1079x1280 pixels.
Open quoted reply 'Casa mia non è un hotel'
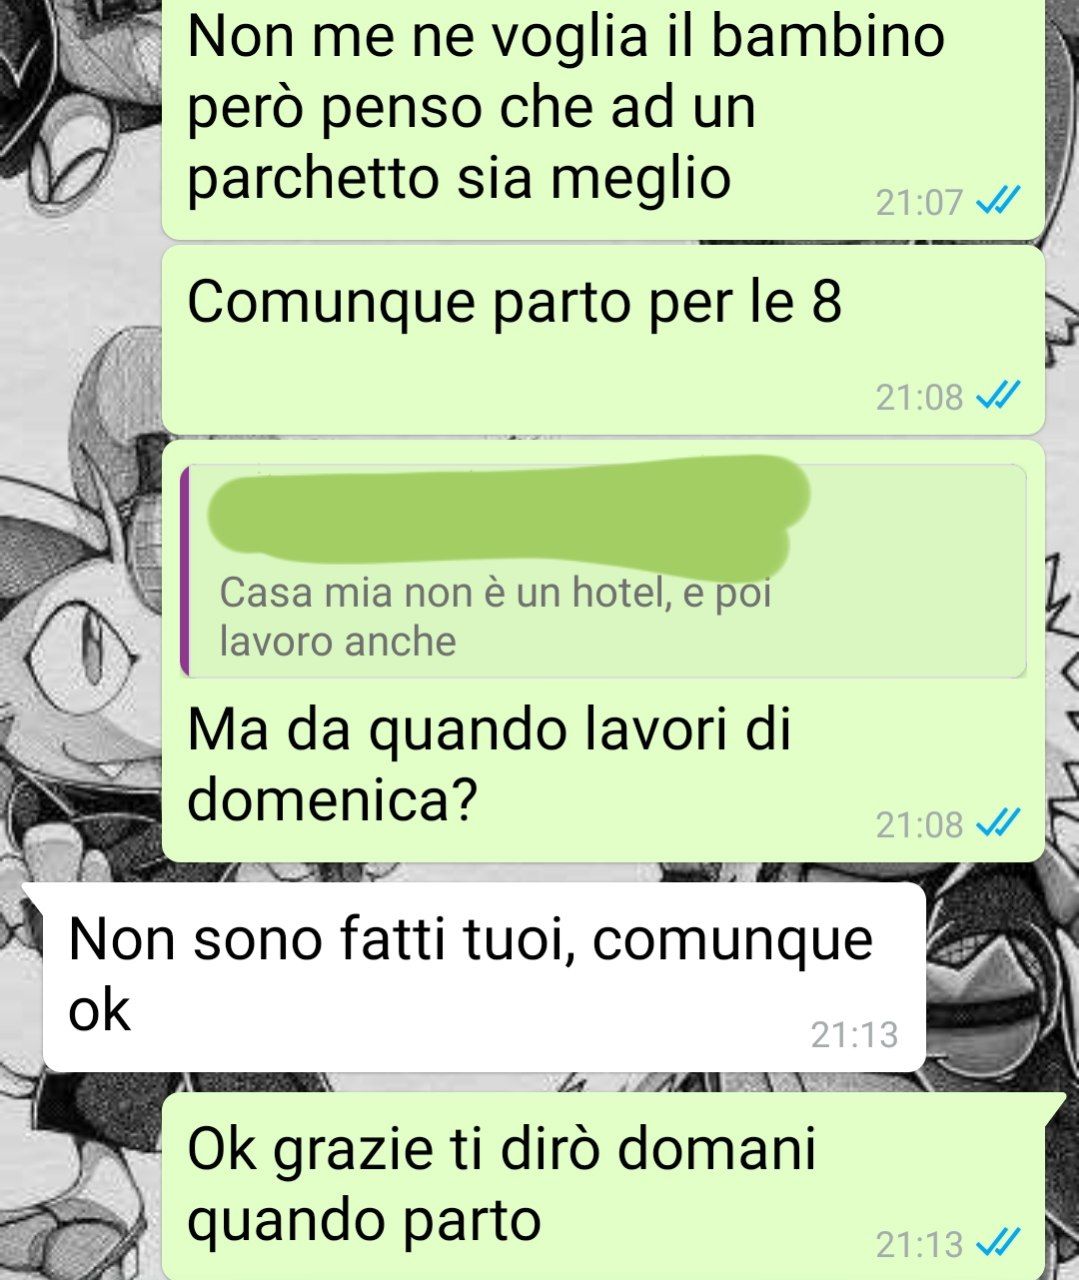pos(603,571)
